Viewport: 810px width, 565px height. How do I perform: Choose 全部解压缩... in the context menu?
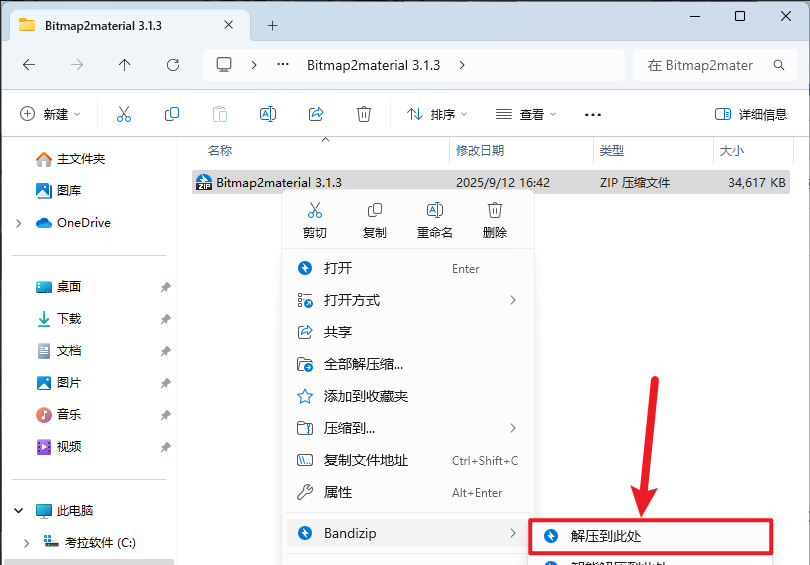point(408,364)
